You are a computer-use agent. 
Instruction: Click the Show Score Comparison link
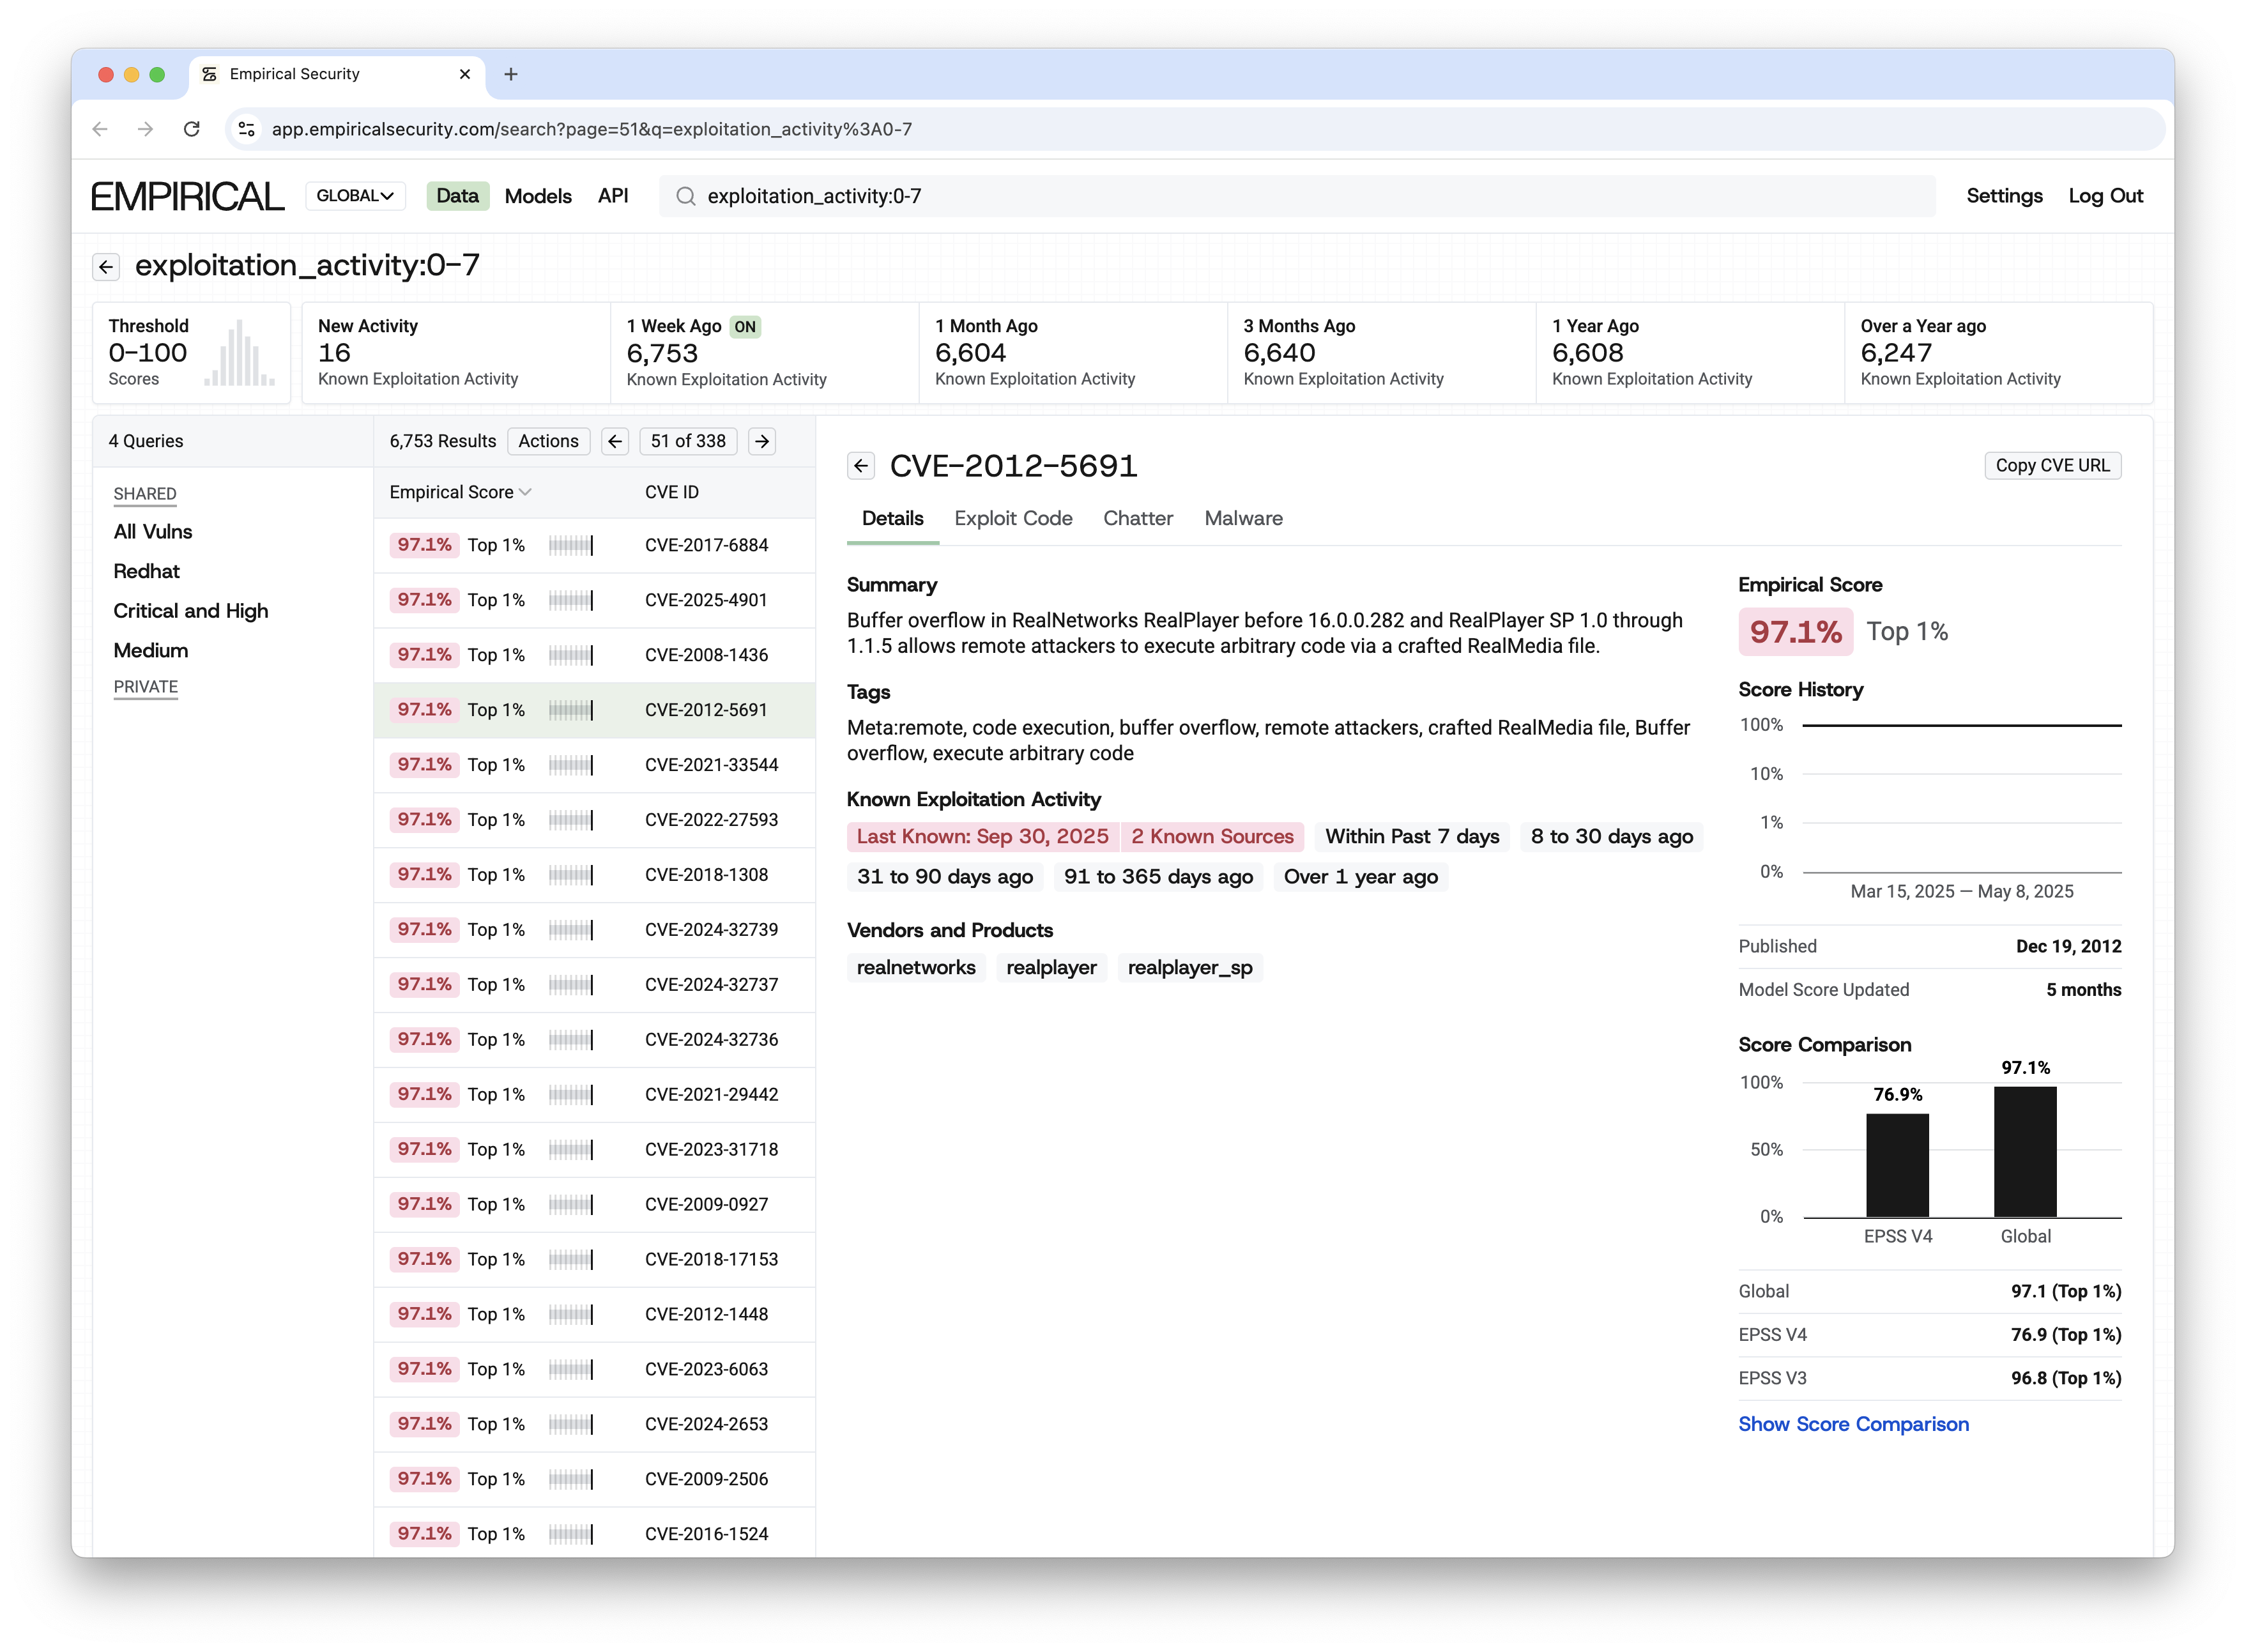pyautogui.click(x=1853, y=1424)
